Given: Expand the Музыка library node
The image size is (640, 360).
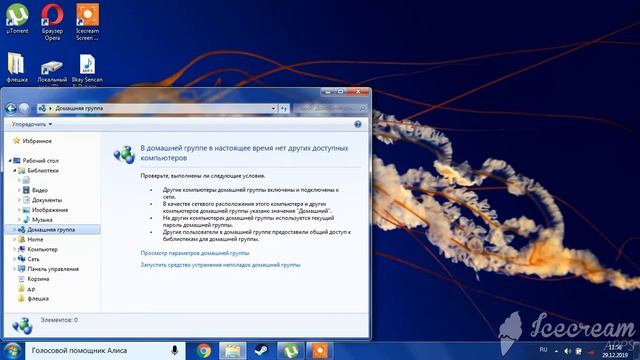Looking at the screenshot, I should (x=19, y=220).
